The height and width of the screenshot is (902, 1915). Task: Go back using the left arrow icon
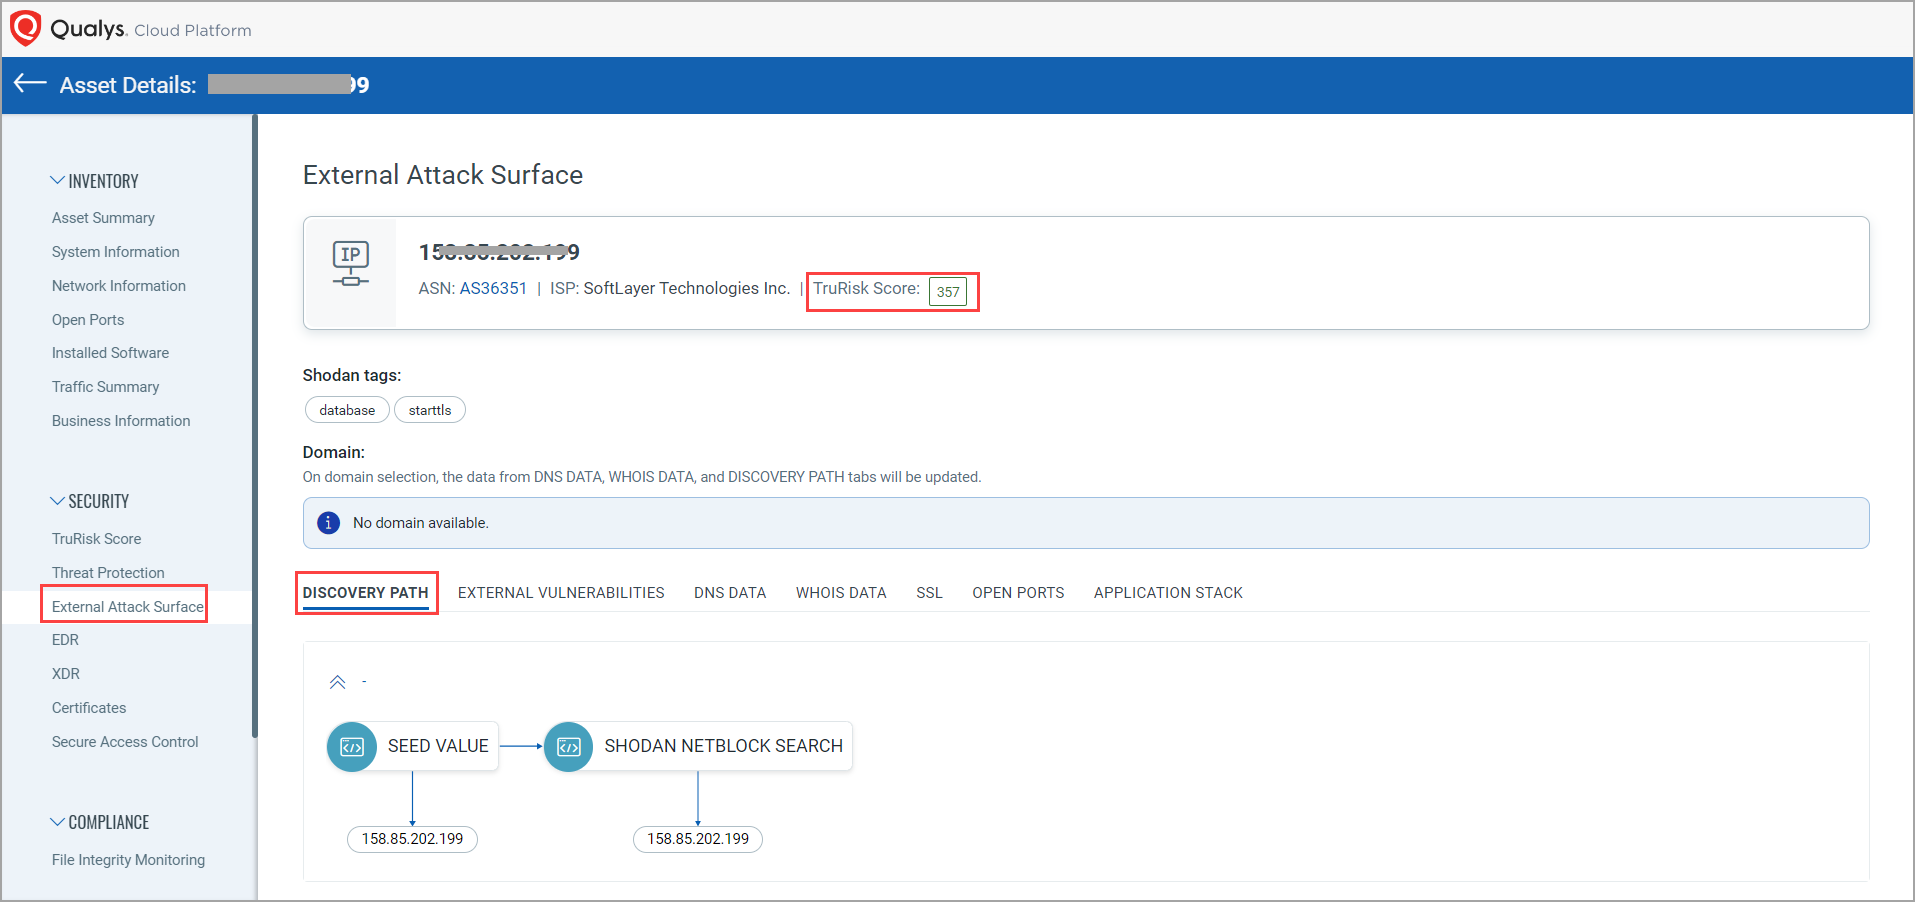pyautogui.click(x=30, y=84)
